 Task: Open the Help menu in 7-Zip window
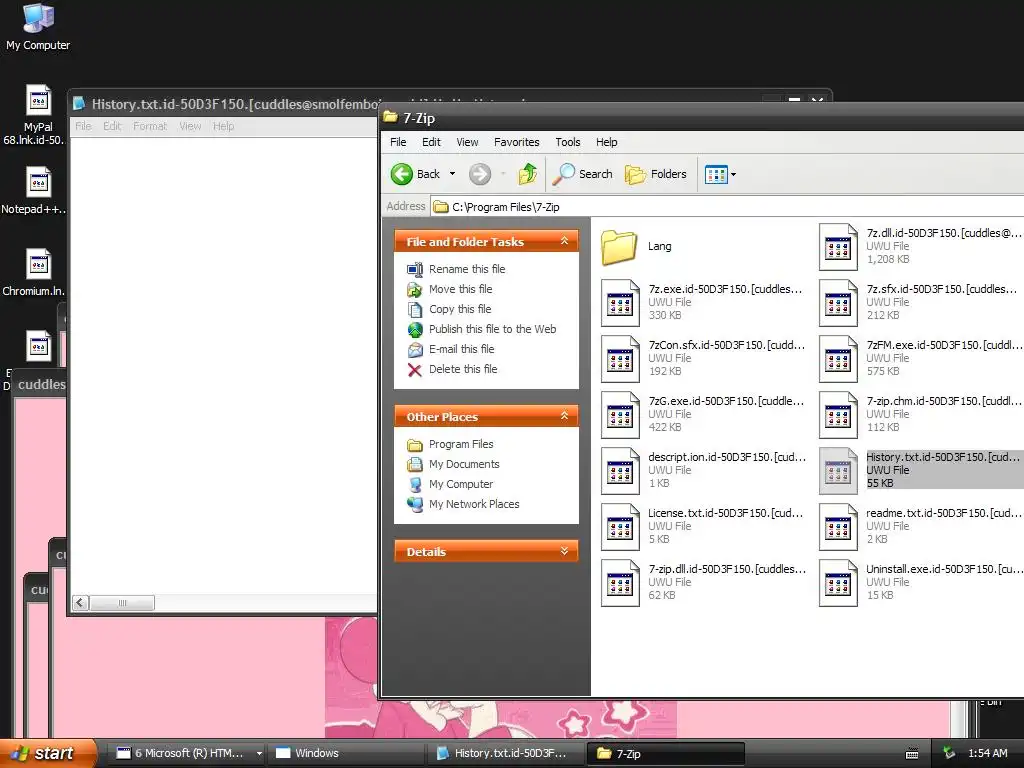point(606,142)
